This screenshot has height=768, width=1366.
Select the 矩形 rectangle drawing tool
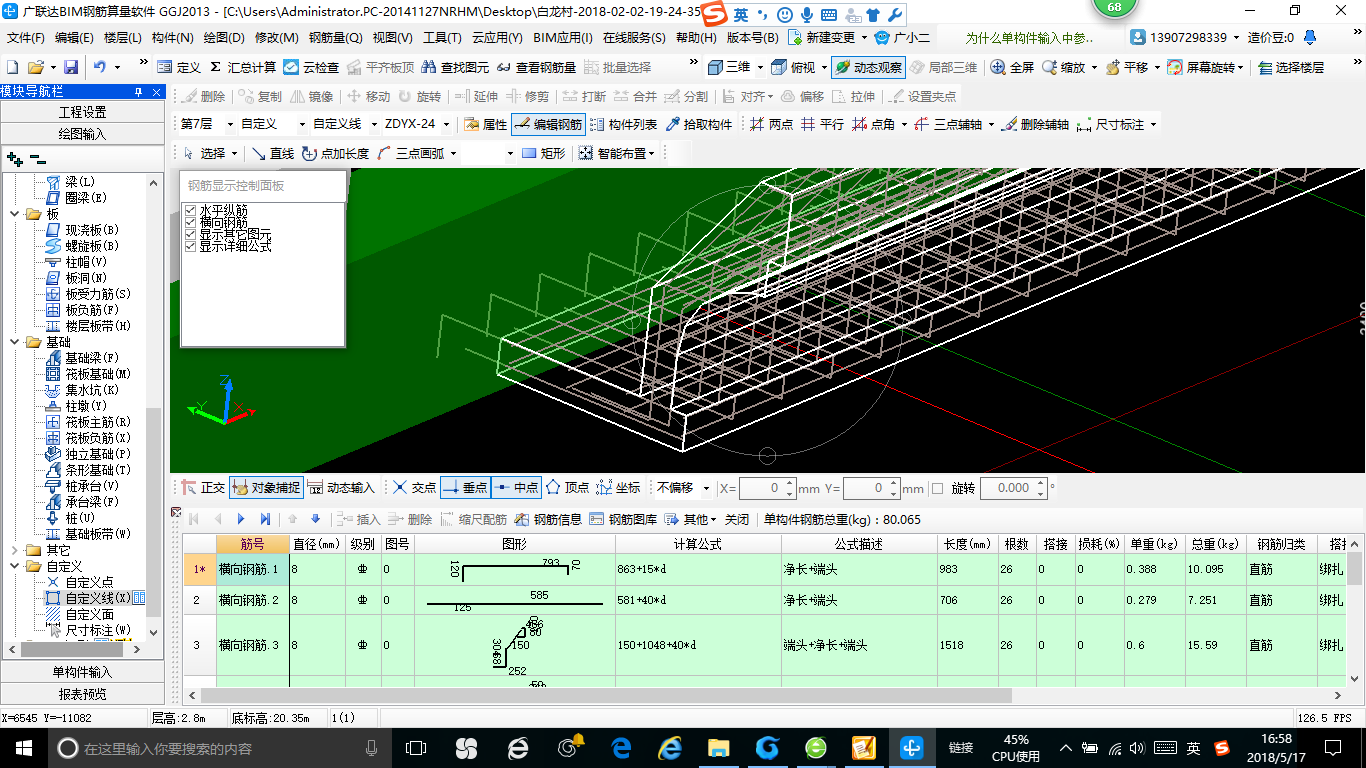(543, 153)
